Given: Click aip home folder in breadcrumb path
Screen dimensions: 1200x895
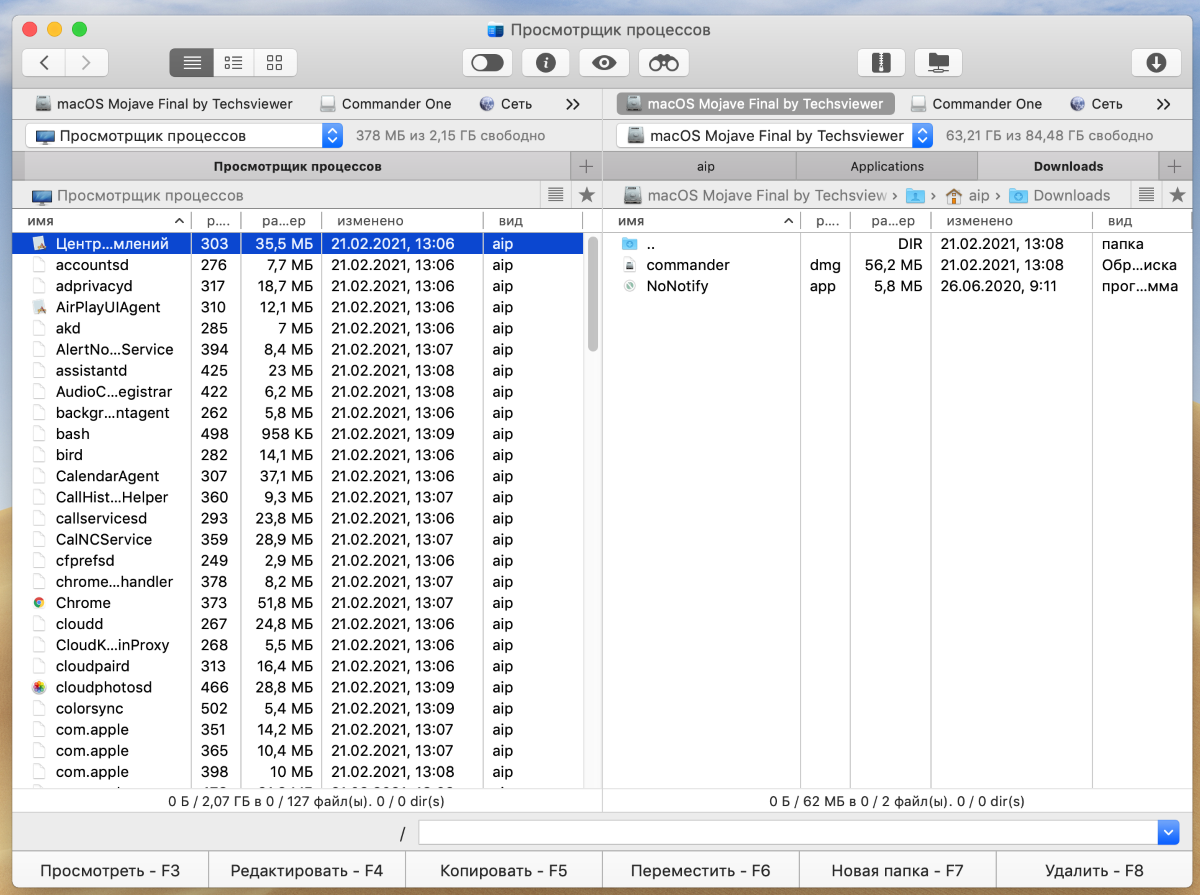Looking at the screenshot, I should coord(967,195).
